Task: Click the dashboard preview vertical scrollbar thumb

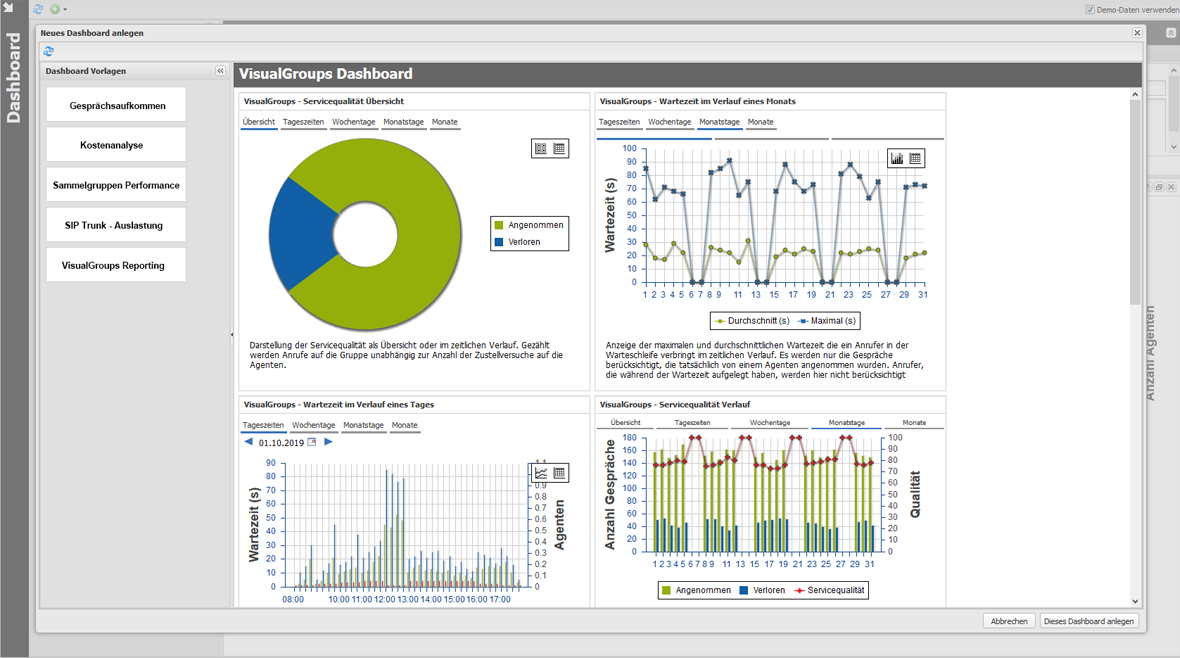Action: coord(1135,202)
